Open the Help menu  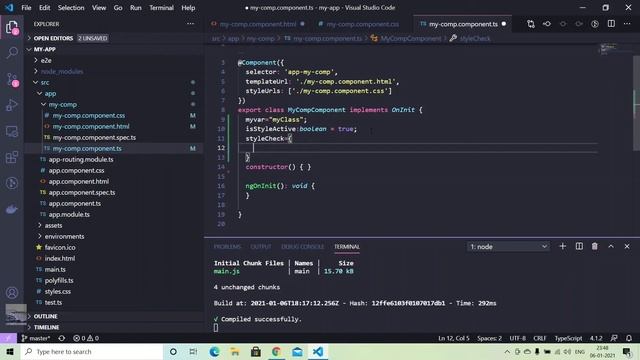point(188,8)
